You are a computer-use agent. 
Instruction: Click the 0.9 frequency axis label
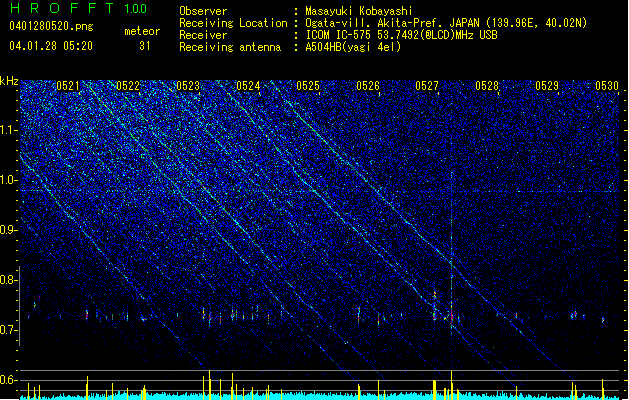9,230
